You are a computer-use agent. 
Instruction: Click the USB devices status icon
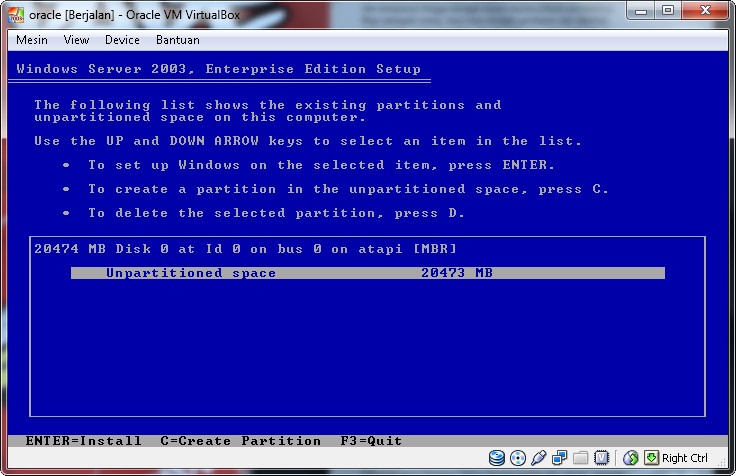pyautogui.click(x=538, y=458)
